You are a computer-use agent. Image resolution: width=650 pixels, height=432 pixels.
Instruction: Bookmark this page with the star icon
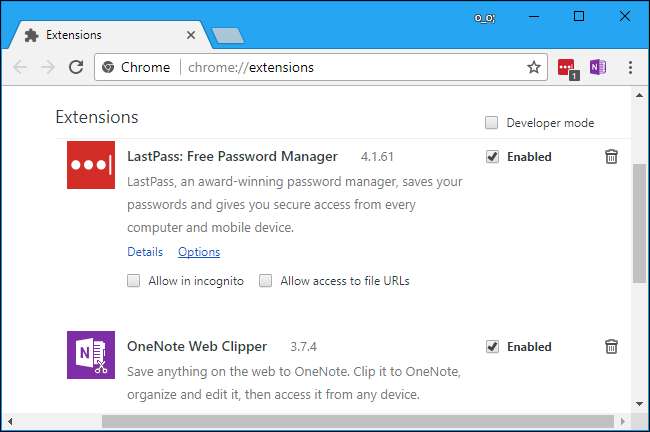click(534, 68)
